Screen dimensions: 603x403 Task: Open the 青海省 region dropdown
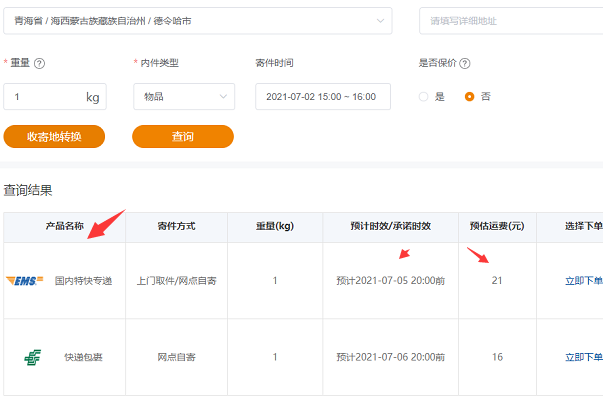click(198, 21)
